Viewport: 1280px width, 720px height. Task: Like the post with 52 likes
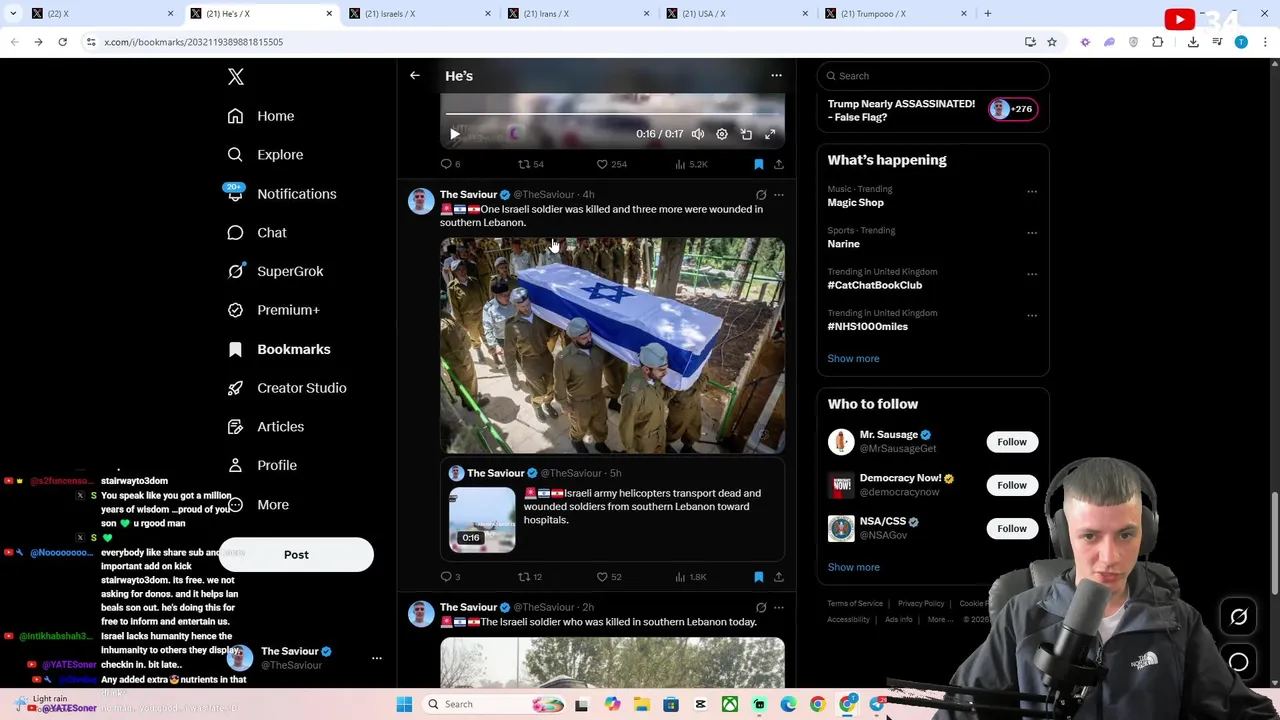pyautogui.click(x=608, y=577)
